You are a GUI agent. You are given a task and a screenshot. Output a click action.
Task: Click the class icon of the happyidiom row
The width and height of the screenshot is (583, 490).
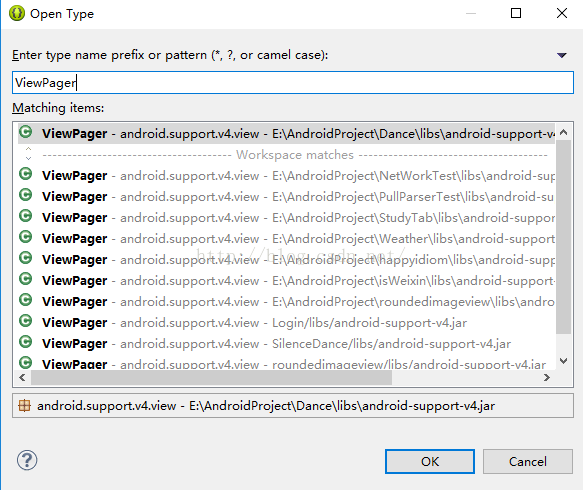coord(26,258)
